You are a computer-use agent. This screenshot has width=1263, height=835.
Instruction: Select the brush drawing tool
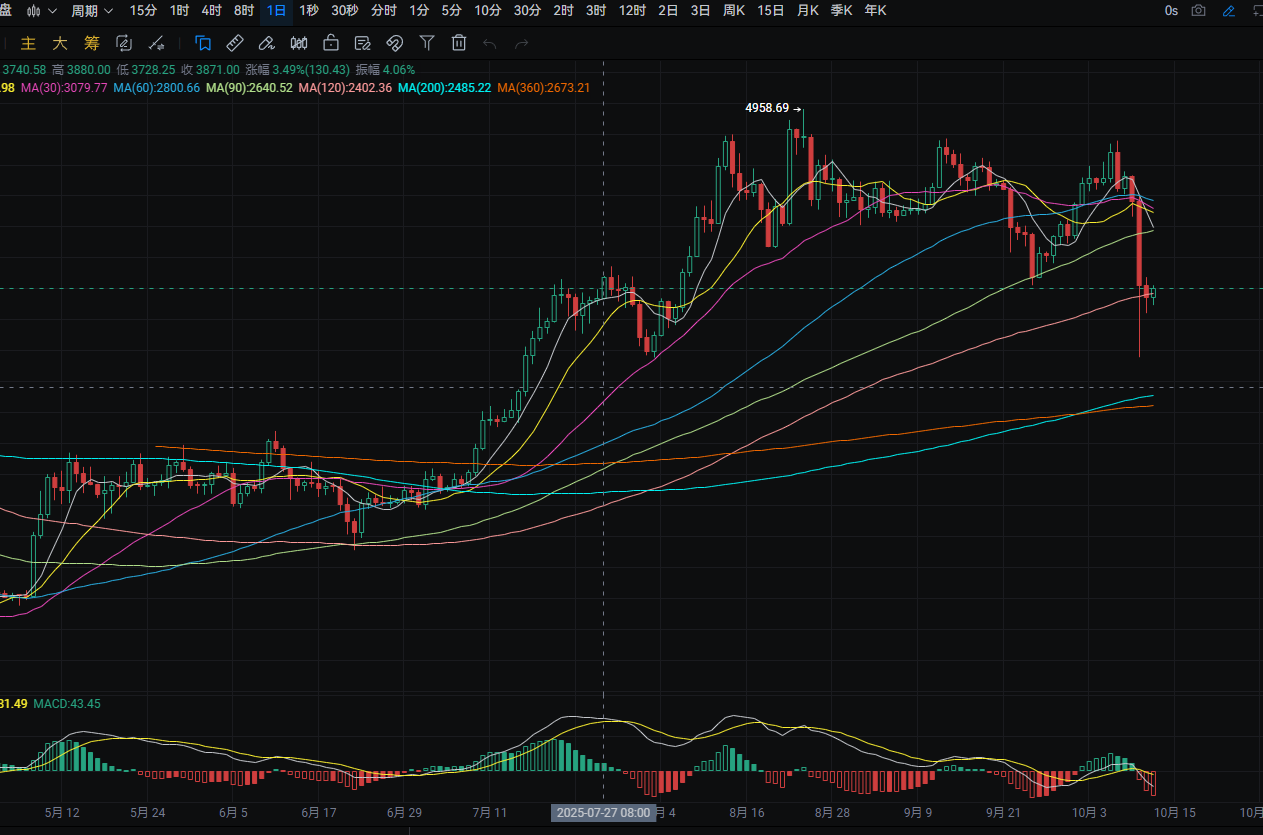pyautogui.click(x=266, y=43)
